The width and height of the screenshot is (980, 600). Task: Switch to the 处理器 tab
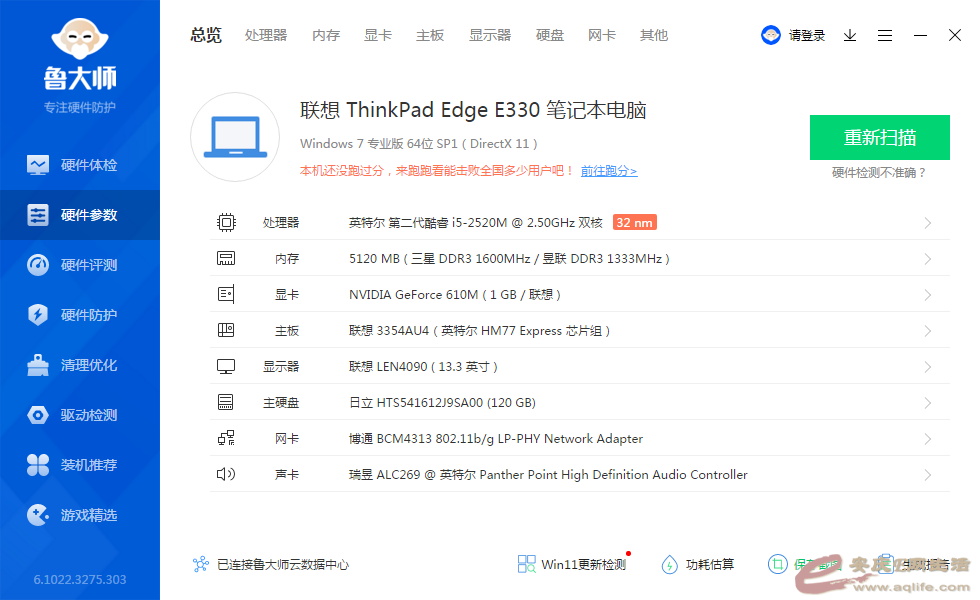[266, 35]
